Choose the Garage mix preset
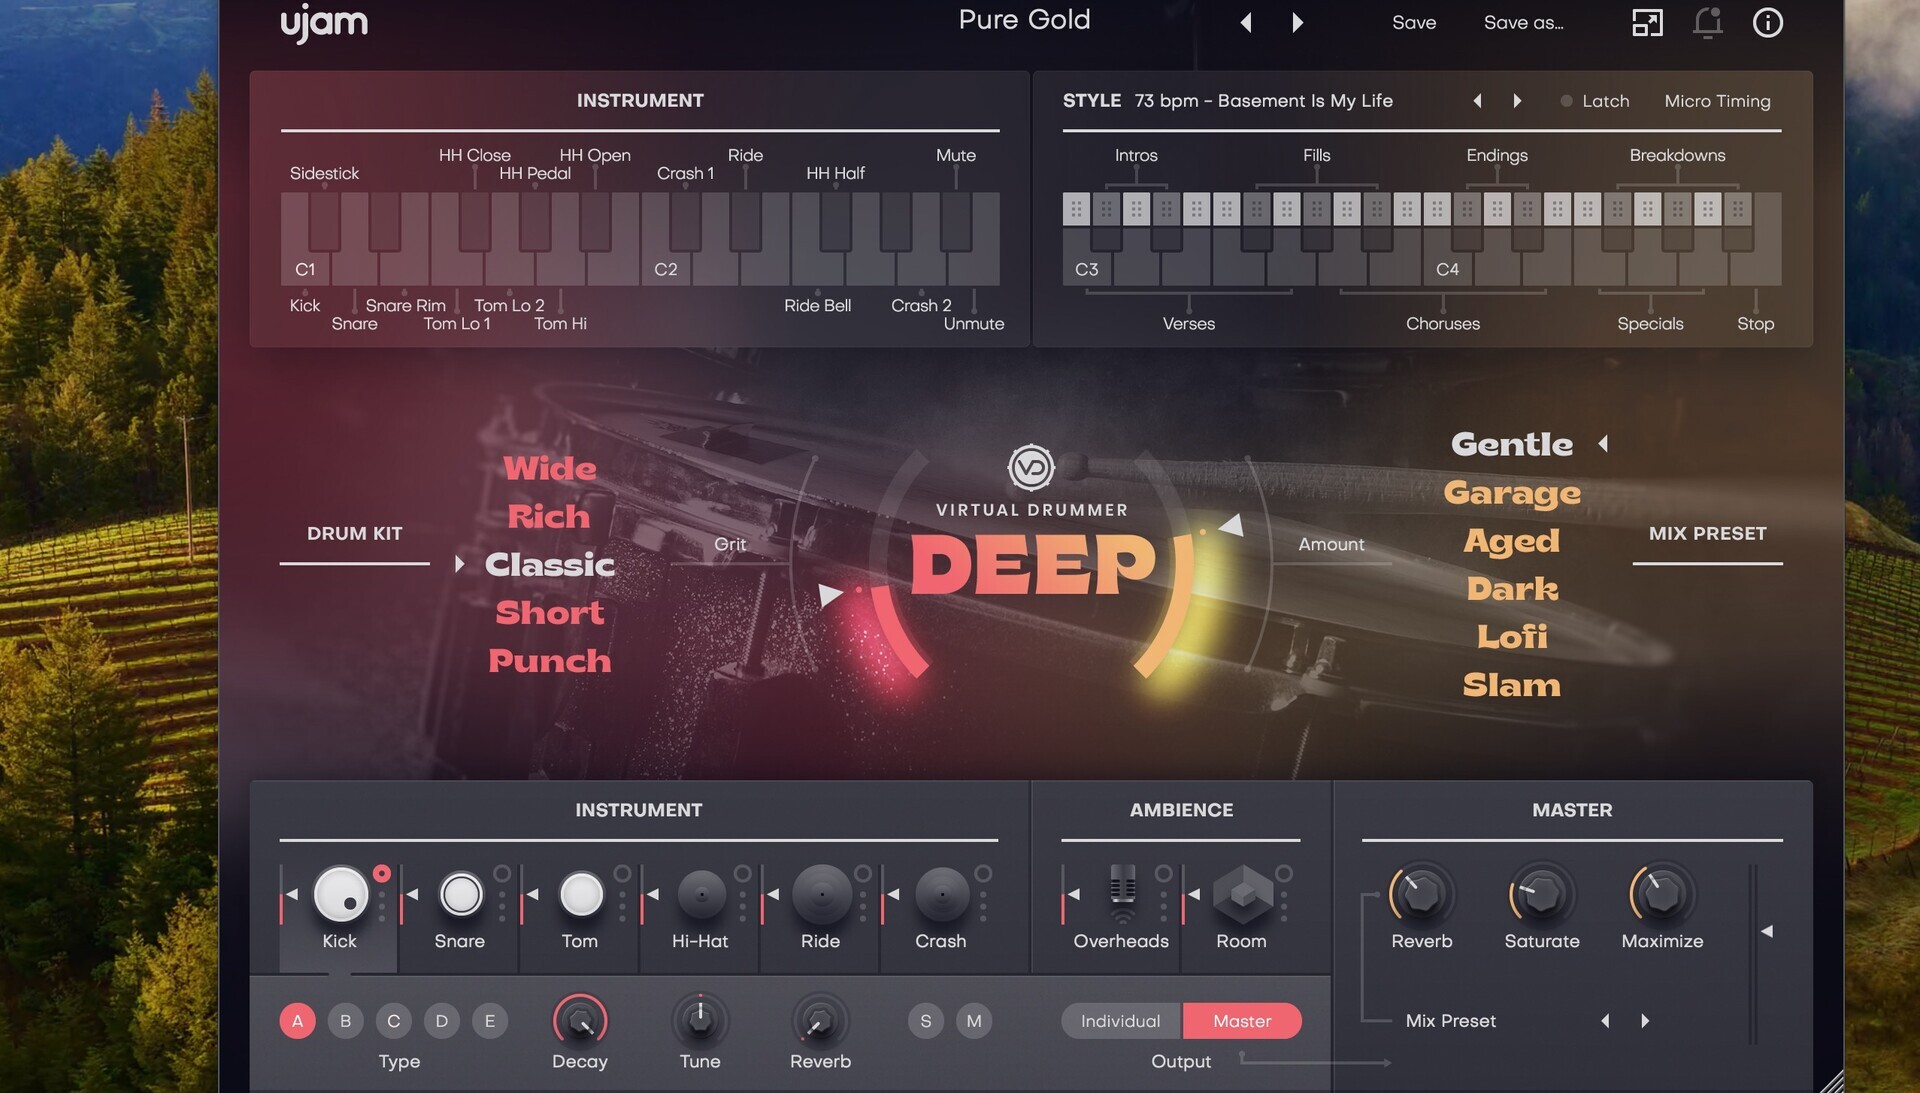 point(1512,493)
